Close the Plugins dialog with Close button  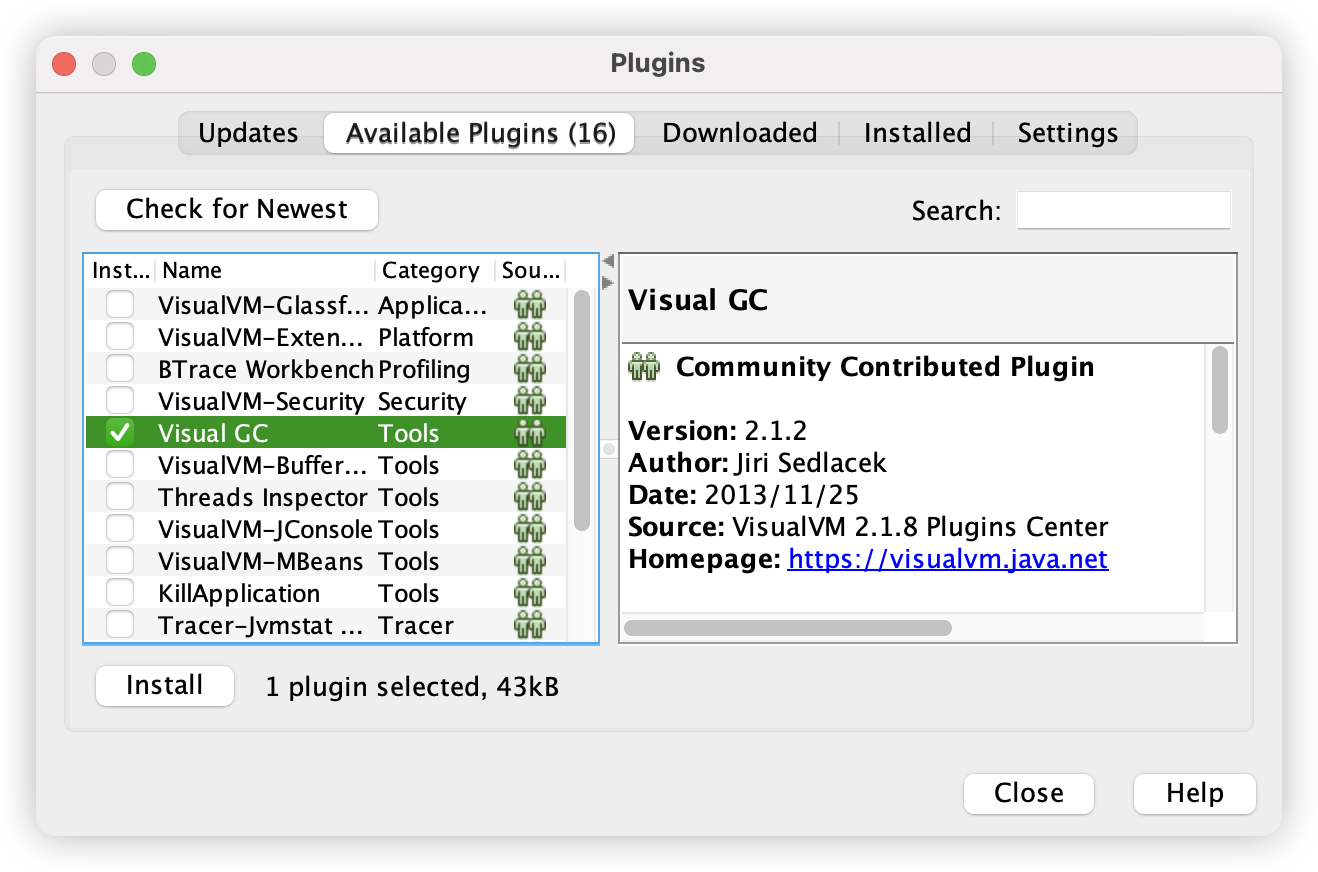(1029, 793)
